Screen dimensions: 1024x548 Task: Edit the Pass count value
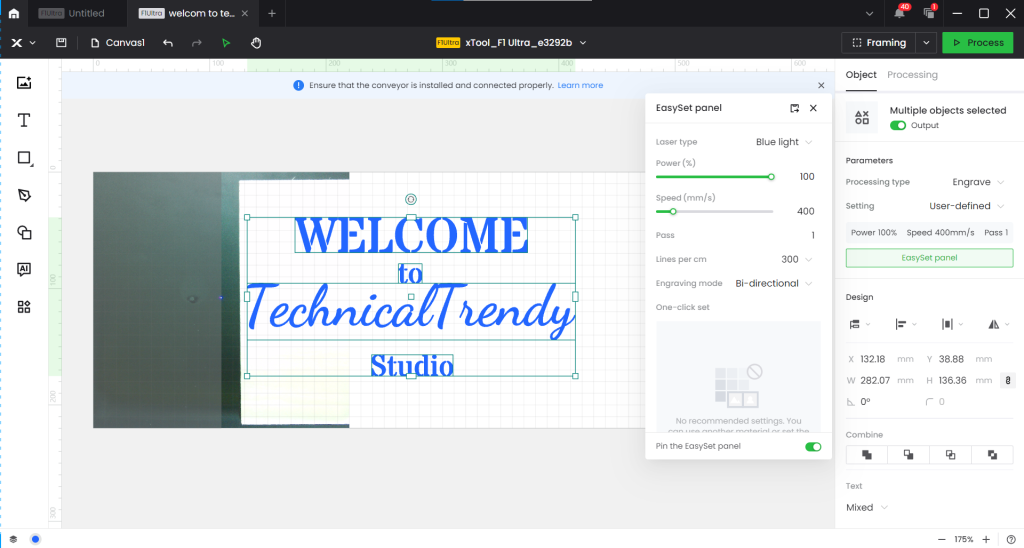[x=812, y=235]
